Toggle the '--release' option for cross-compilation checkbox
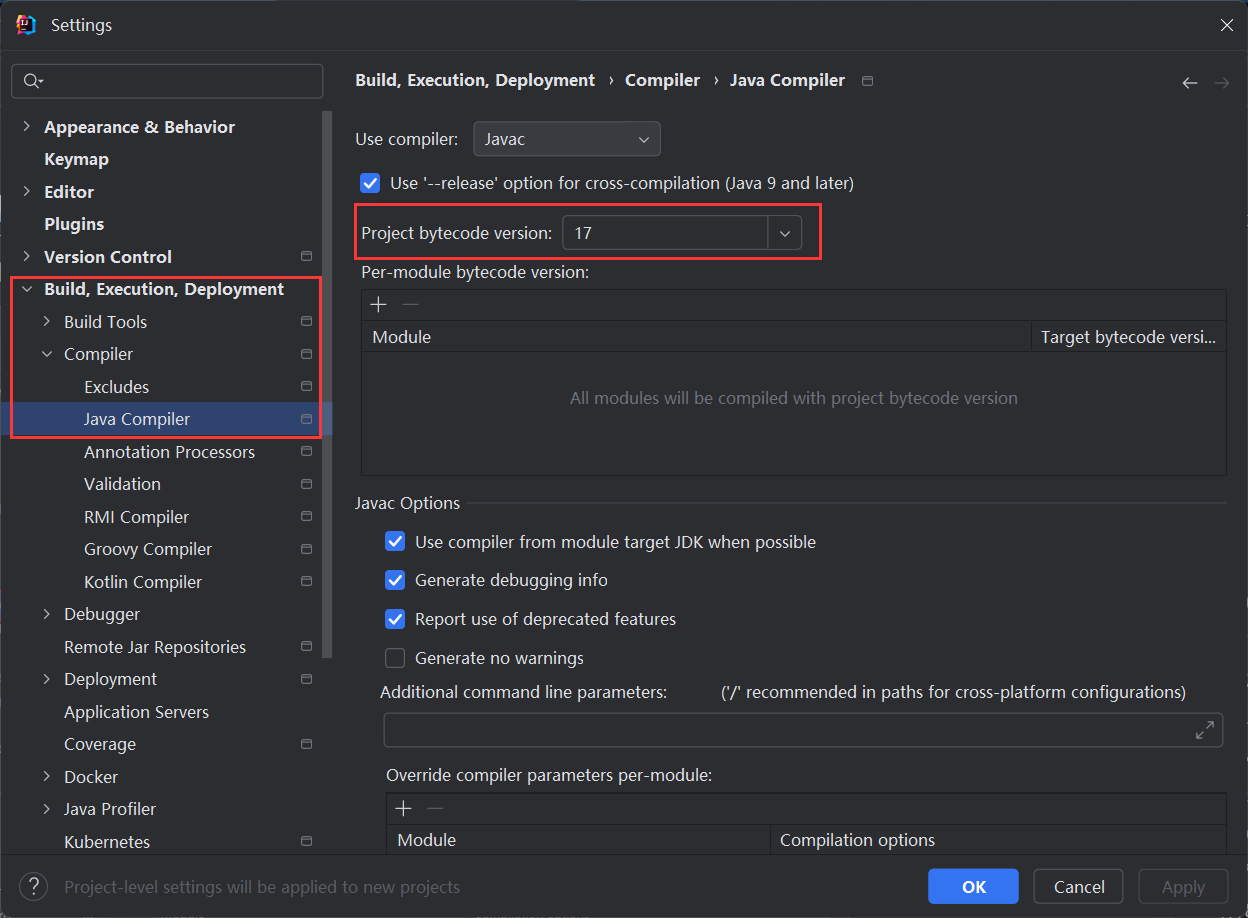The height and width of the screenshot is (918, 1248). pyautogui.click(x=371, y=183)
